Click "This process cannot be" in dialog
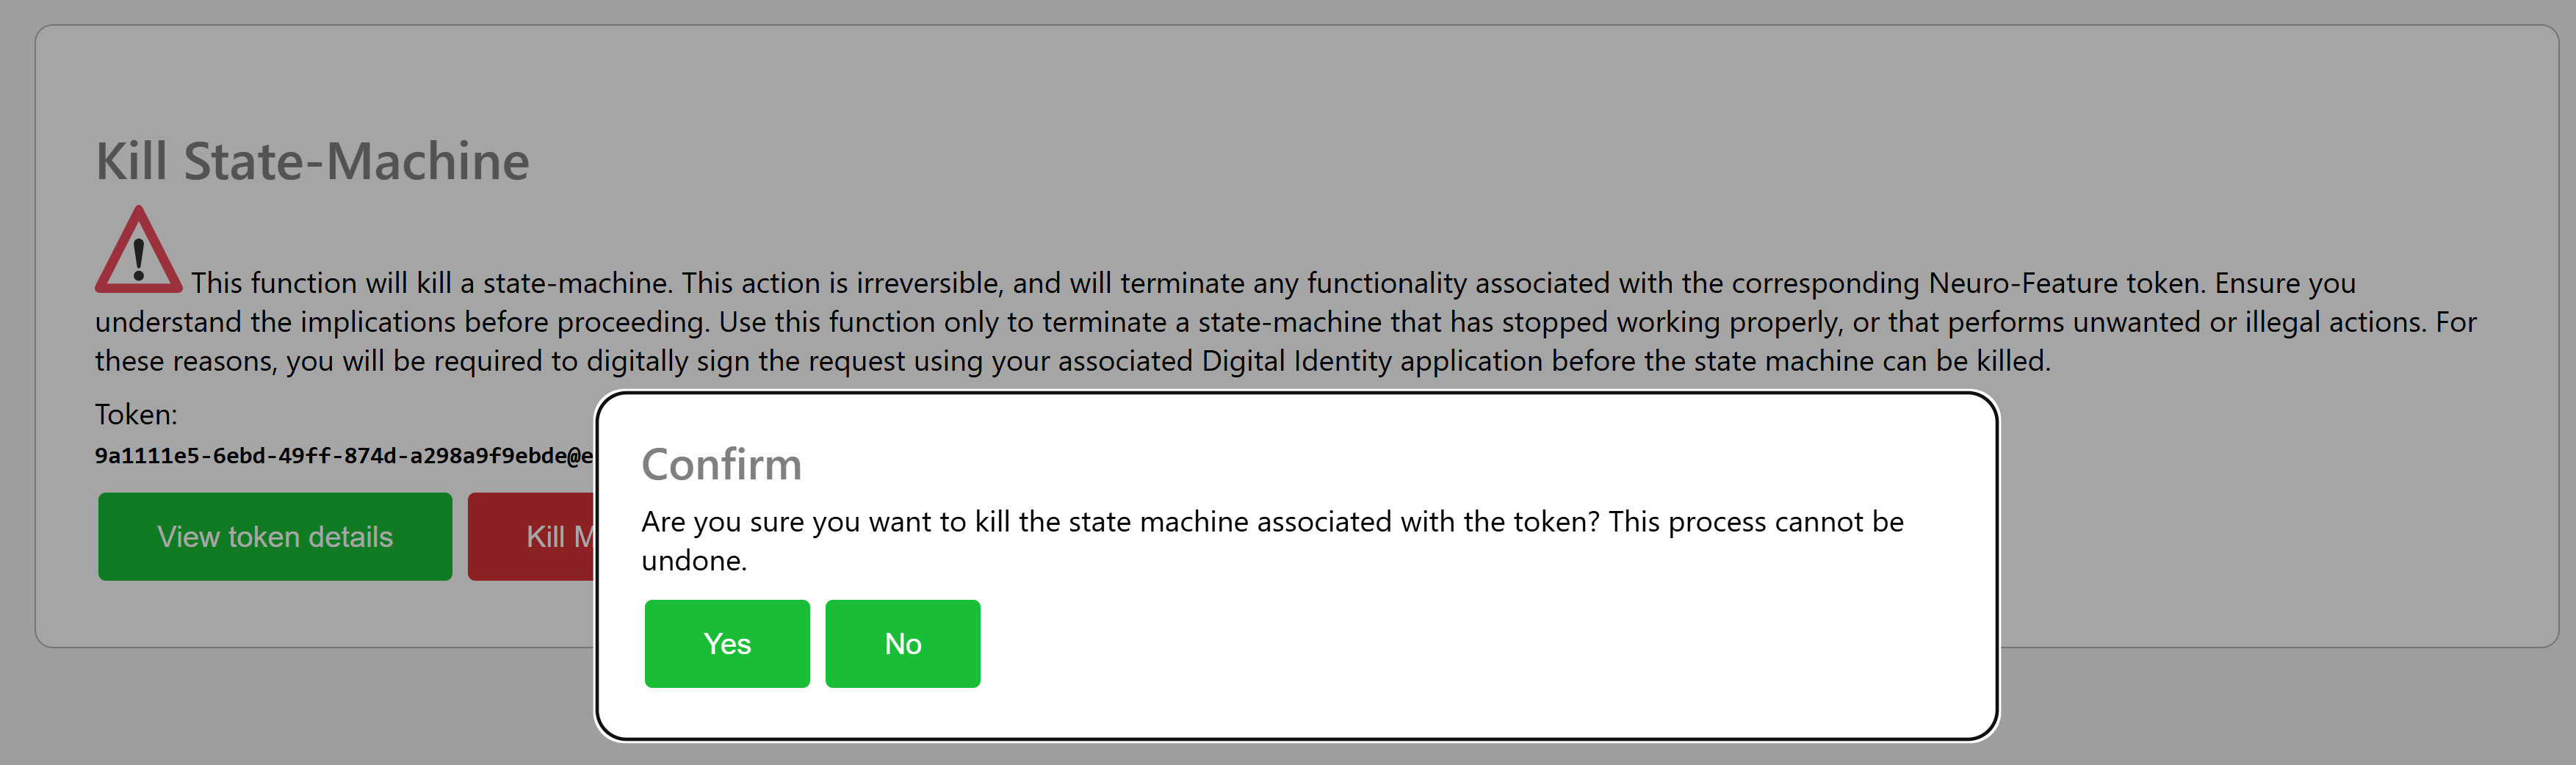The width and height of the screenshot is (2576, 765). (x=1755, y=522)
